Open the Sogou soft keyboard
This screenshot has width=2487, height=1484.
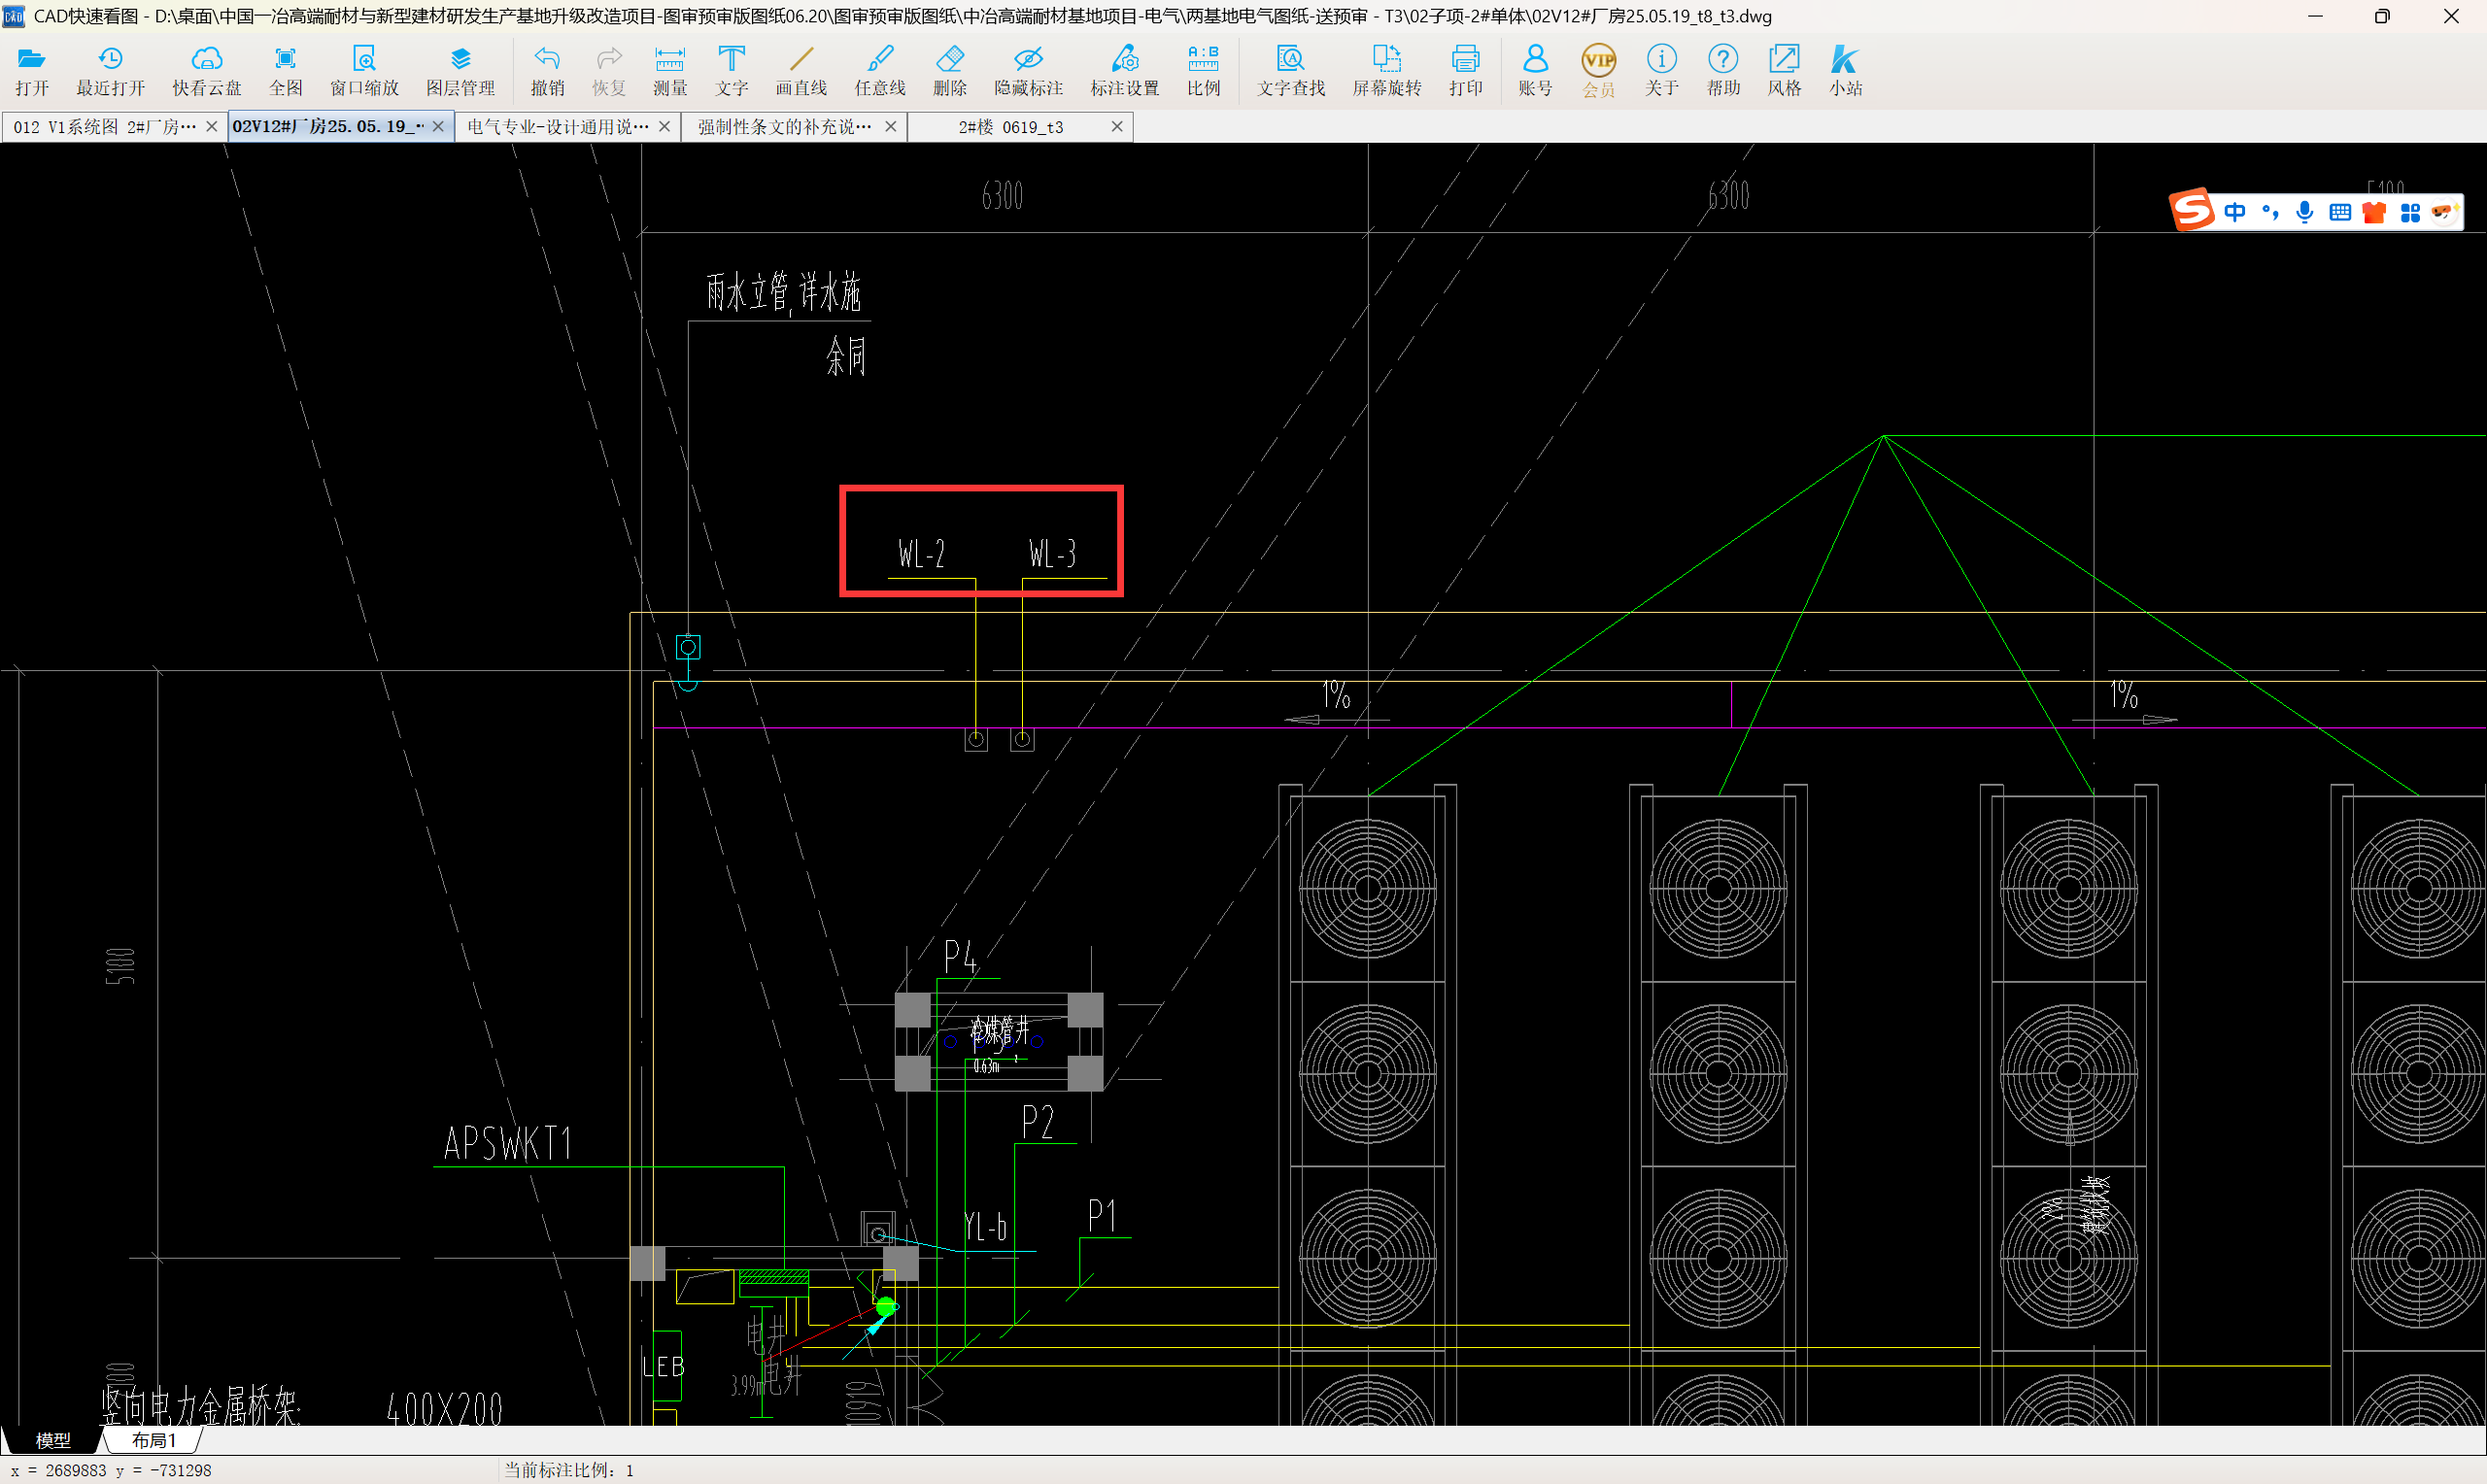tap(2340, 212)
